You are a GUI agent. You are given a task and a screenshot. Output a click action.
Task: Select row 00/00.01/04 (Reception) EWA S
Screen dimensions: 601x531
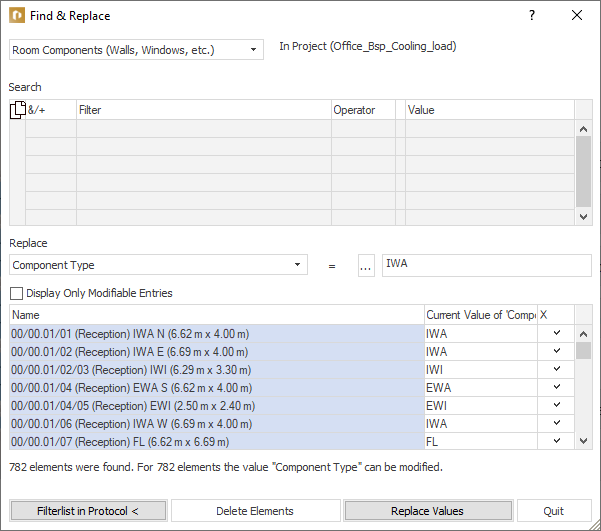click(x=217, y=388)
